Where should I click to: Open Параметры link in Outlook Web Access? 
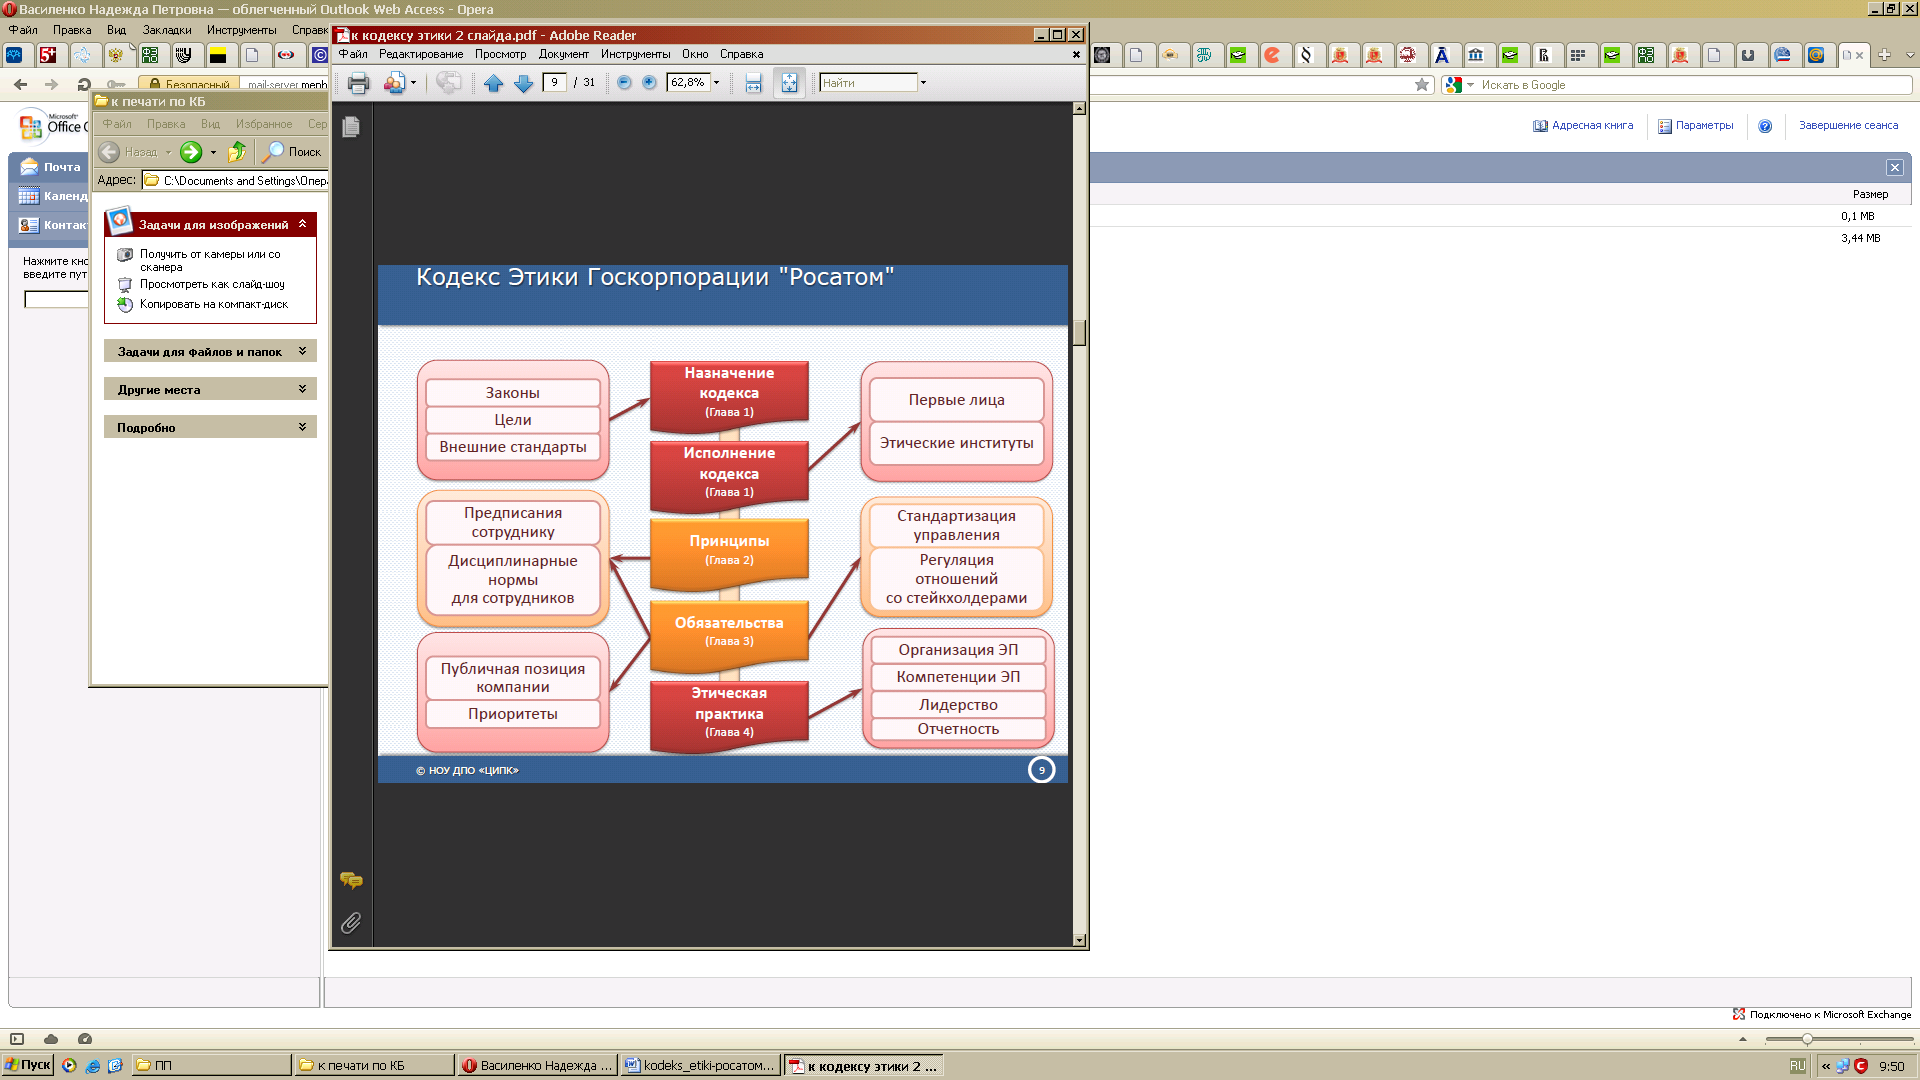click(x=1695, y=126)
